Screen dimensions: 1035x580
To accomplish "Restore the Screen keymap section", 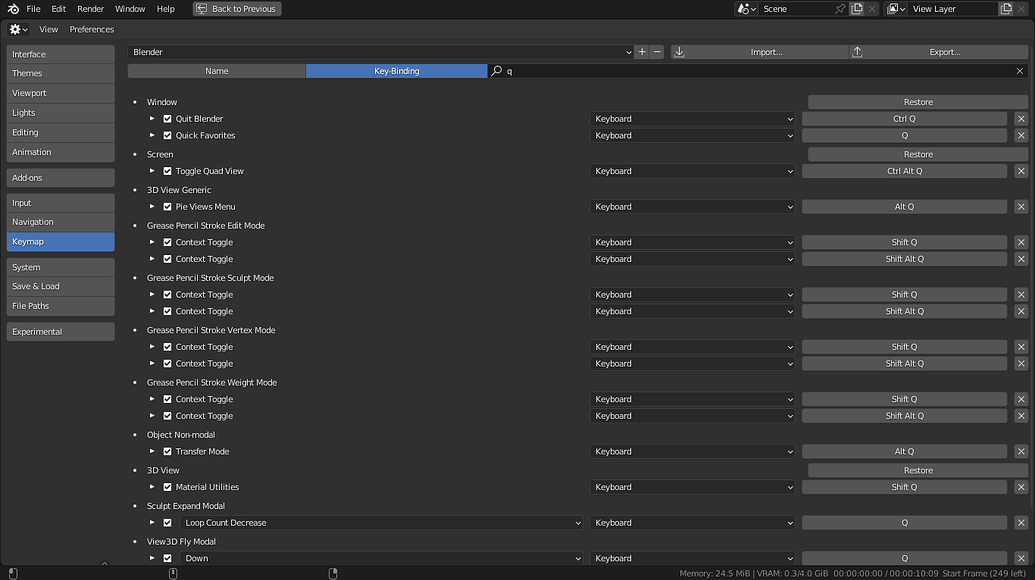I will coord(918,154).
